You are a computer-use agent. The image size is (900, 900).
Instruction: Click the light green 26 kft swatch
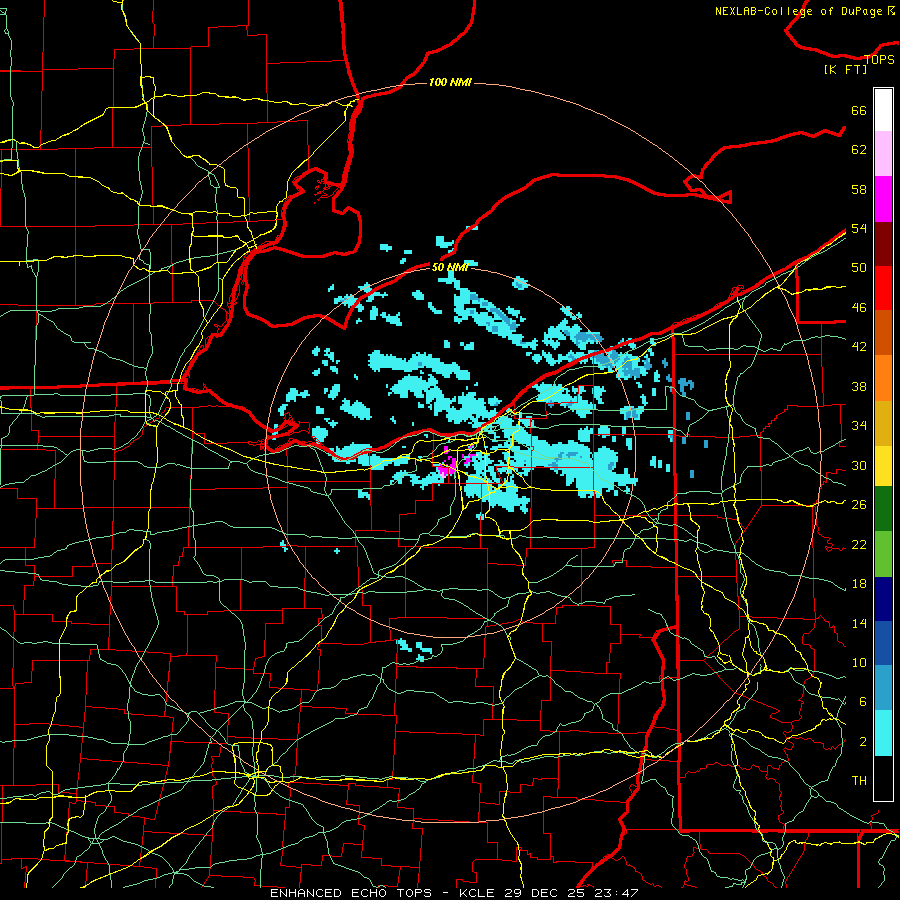click(883, 553)
